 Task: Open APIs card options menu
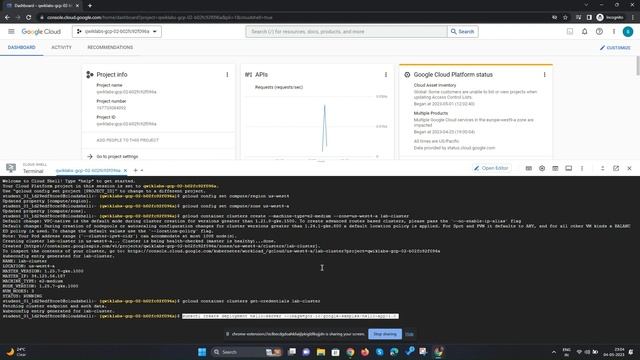386,75
